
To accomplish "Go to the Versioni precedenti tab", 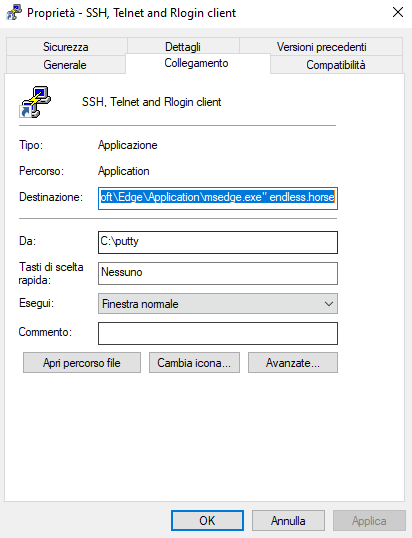I will pyautogui.click(x=321, y=47).
